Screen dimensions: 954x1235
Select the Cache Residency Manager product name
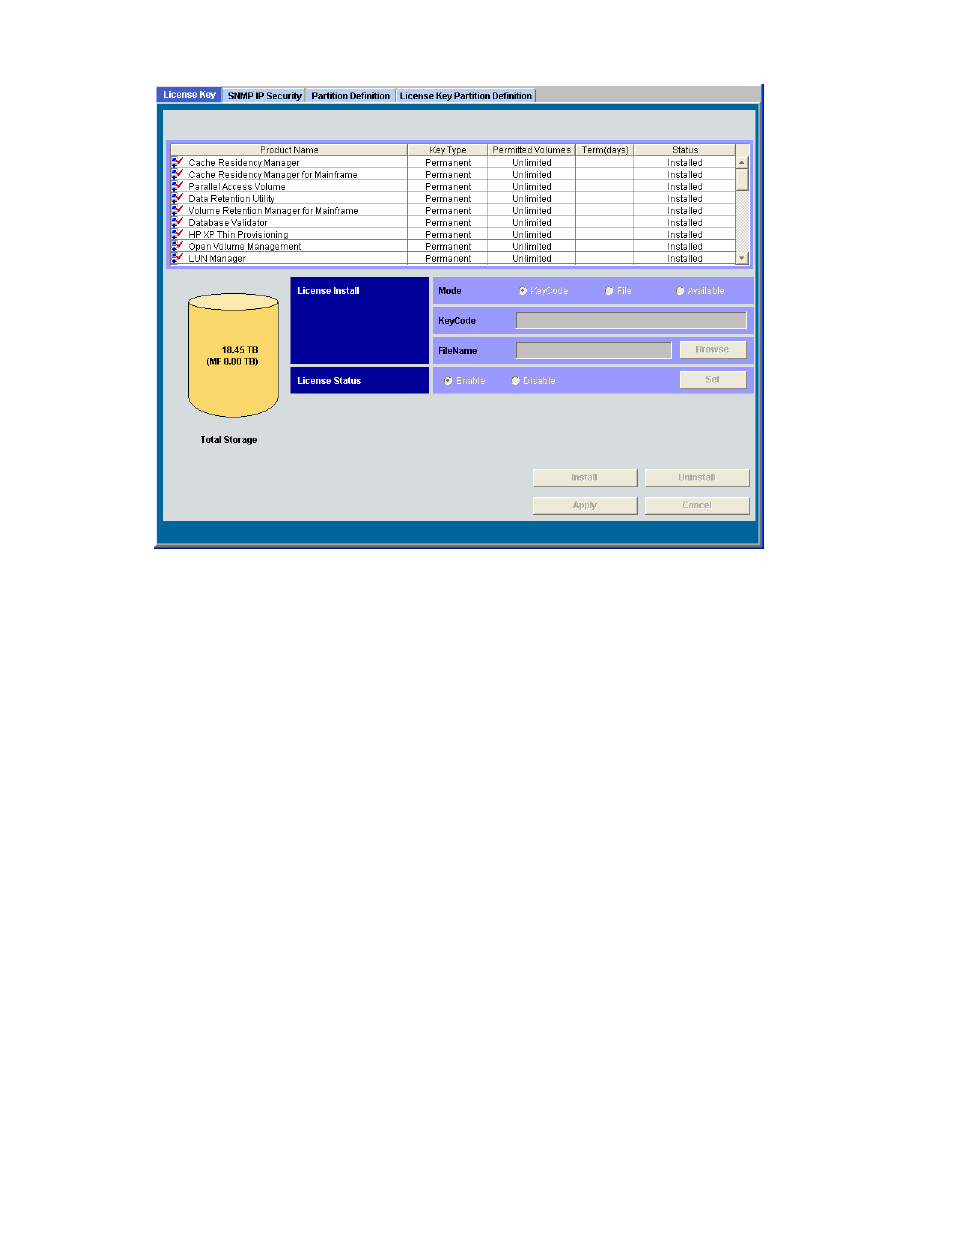coord(244,163)
